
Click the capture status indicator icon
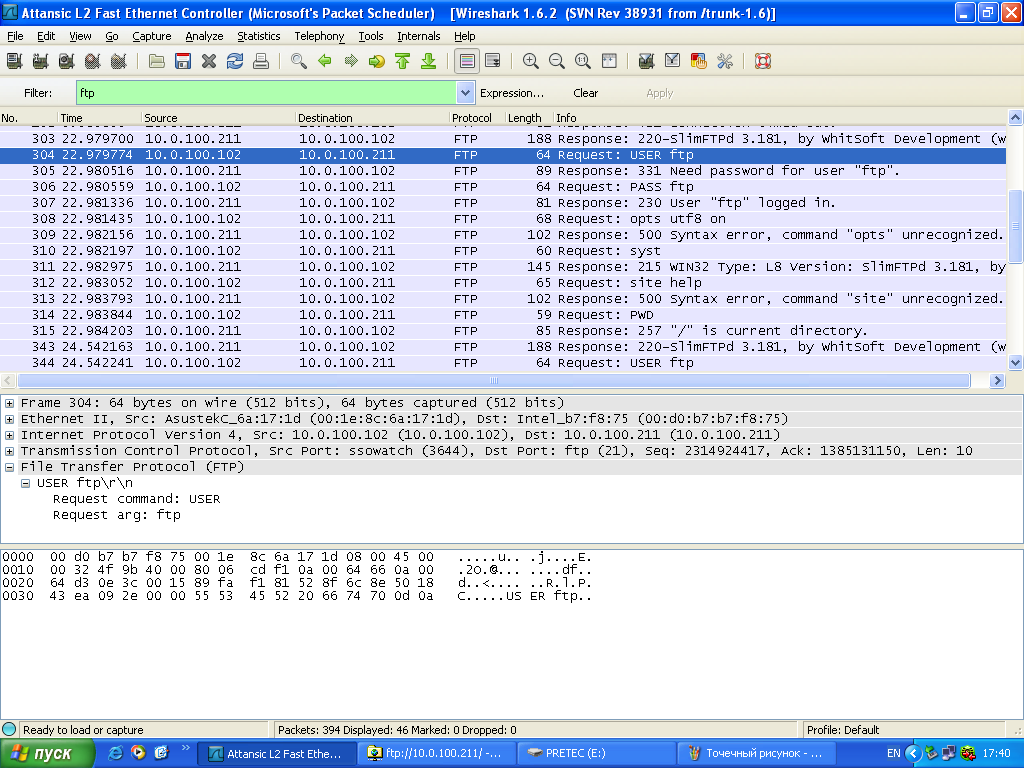coord(8,729)
